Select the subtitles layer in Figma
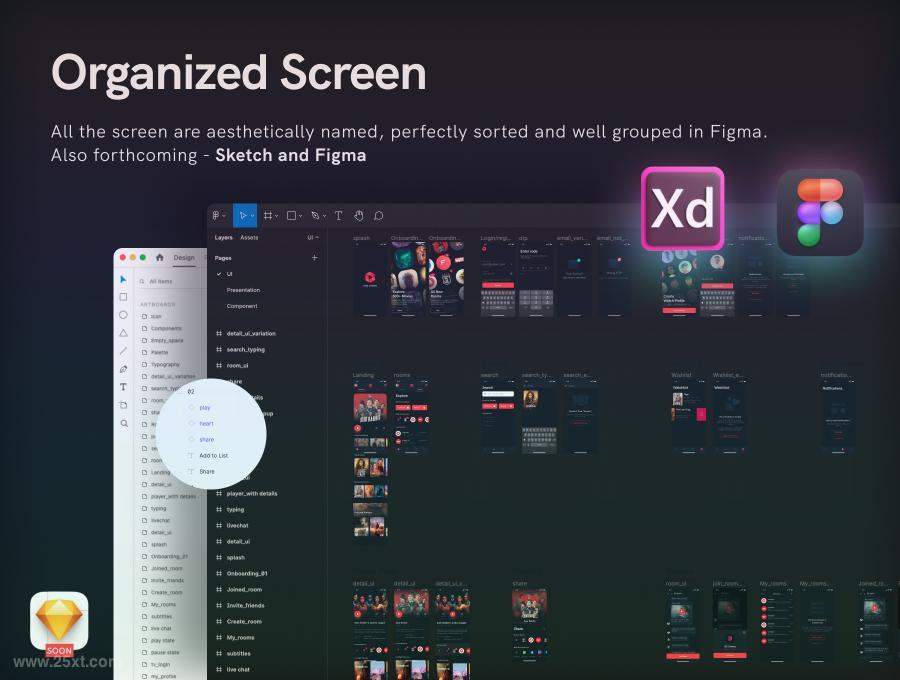Viewport: 900px width, 680px height. click(x=238, y=654)
